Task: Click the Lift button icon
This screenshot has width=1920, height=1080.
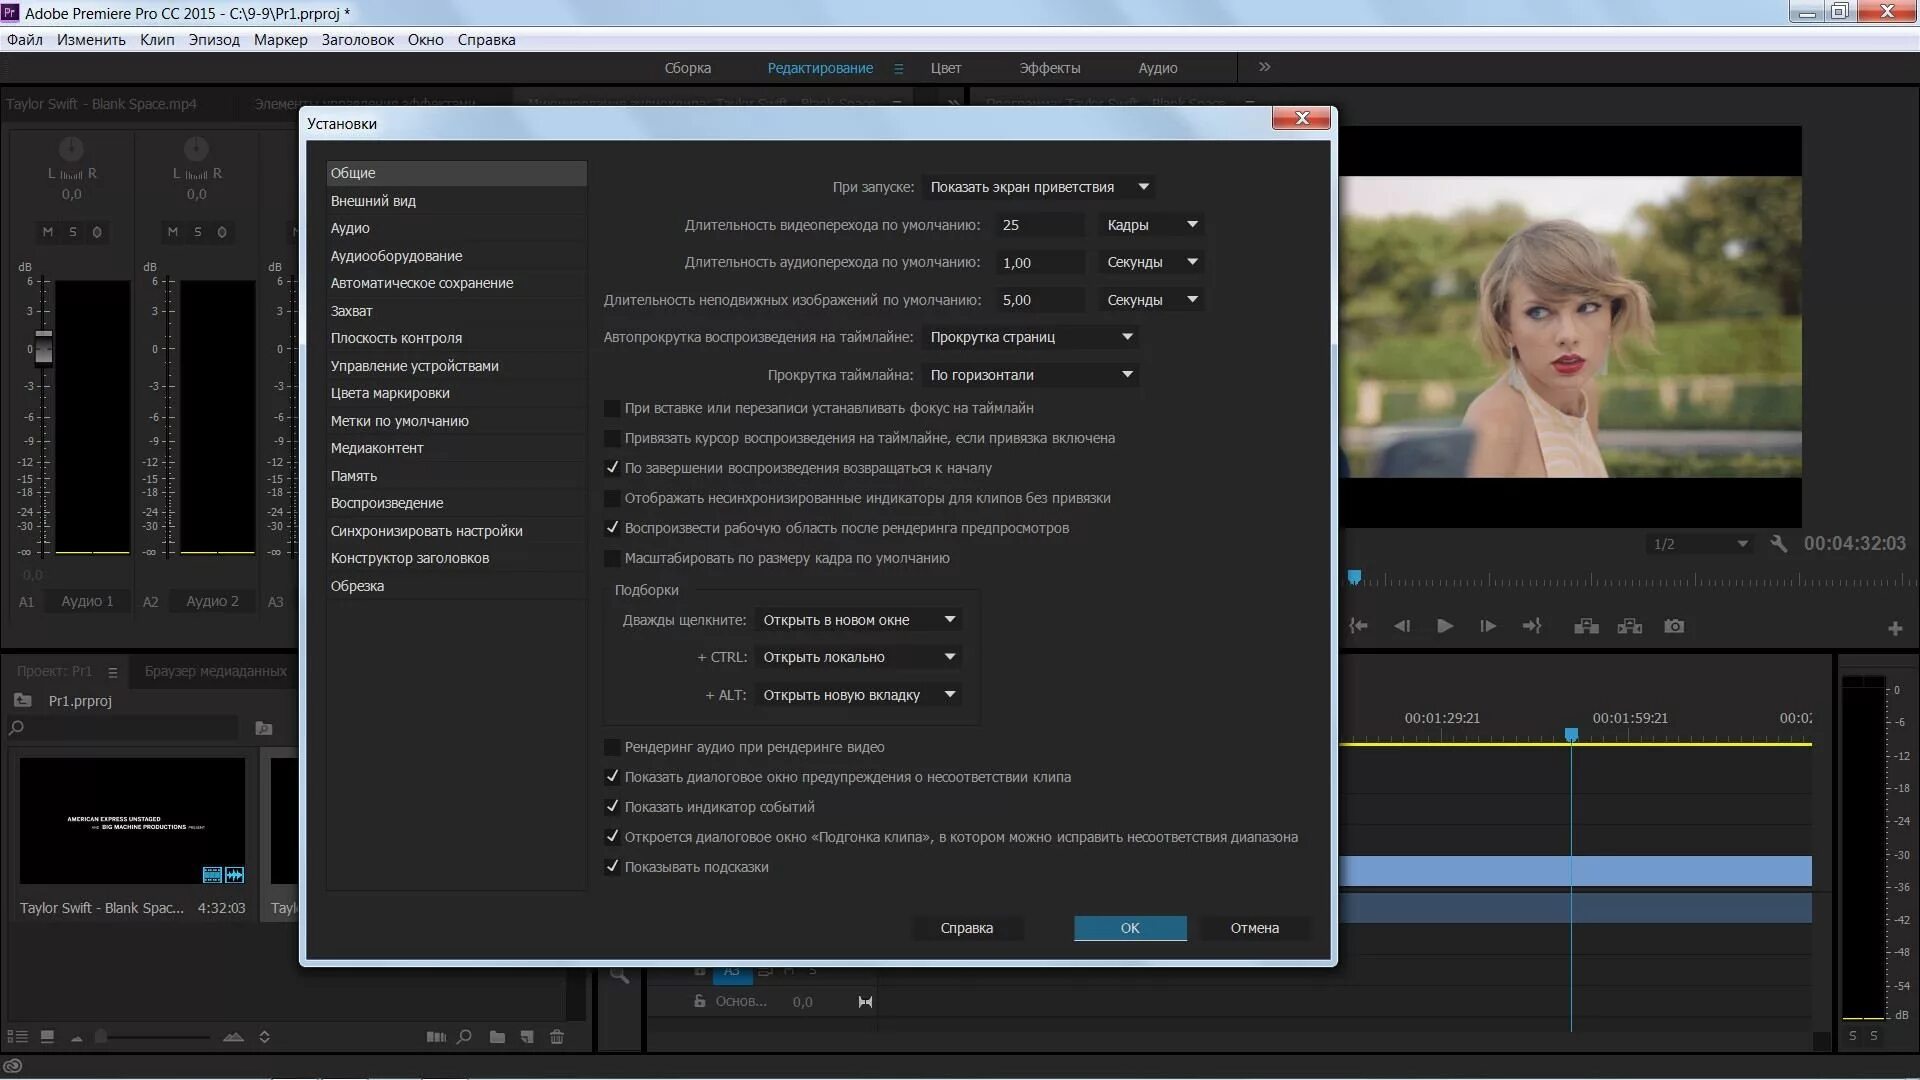Action: tap(1586, 626)
